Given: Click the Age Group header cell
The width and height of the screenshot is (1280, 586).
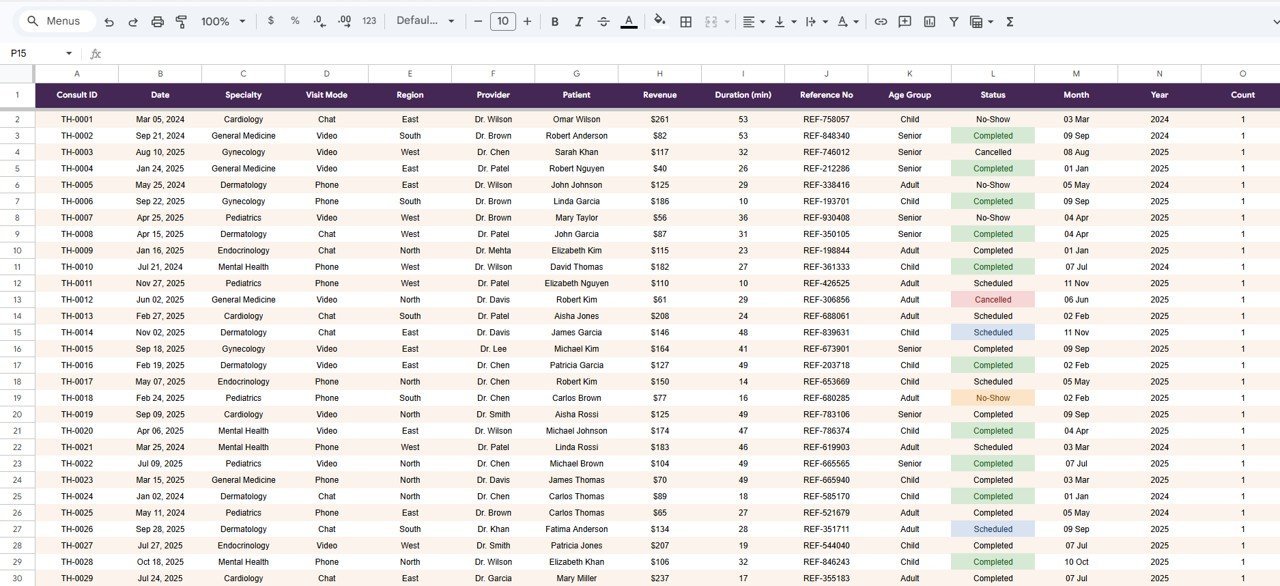Looking at the screenshot, I should (x=910, y=95).
